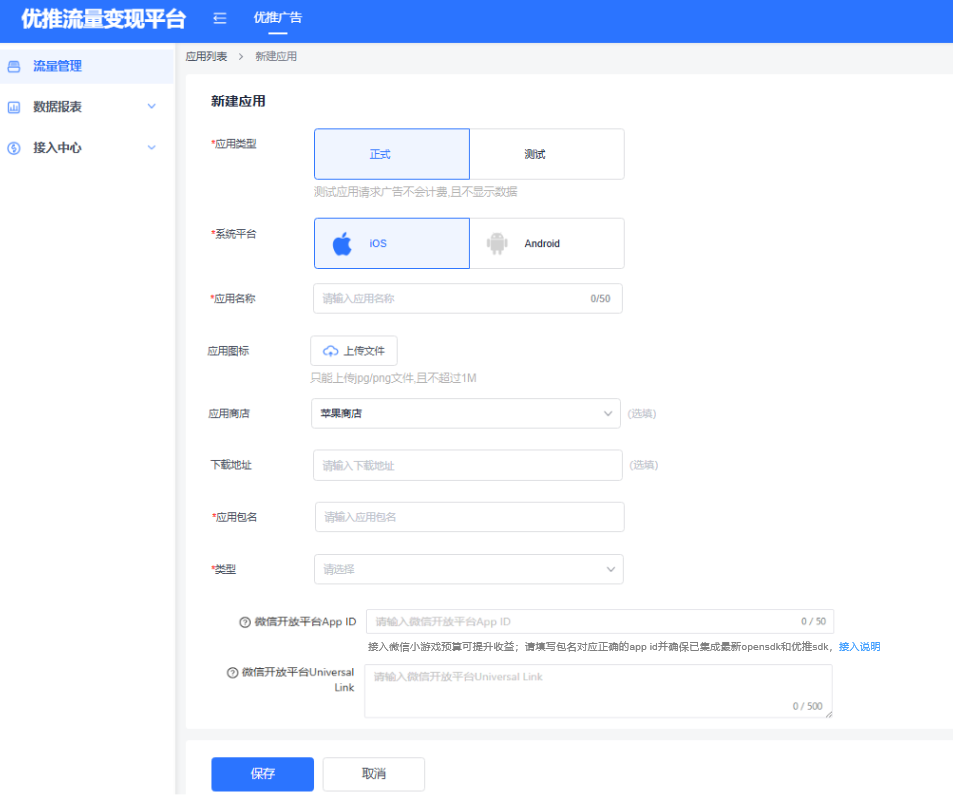953x796 pixels.
Task: Click the 接入中心 coin icon
Action: click(14, 148)
